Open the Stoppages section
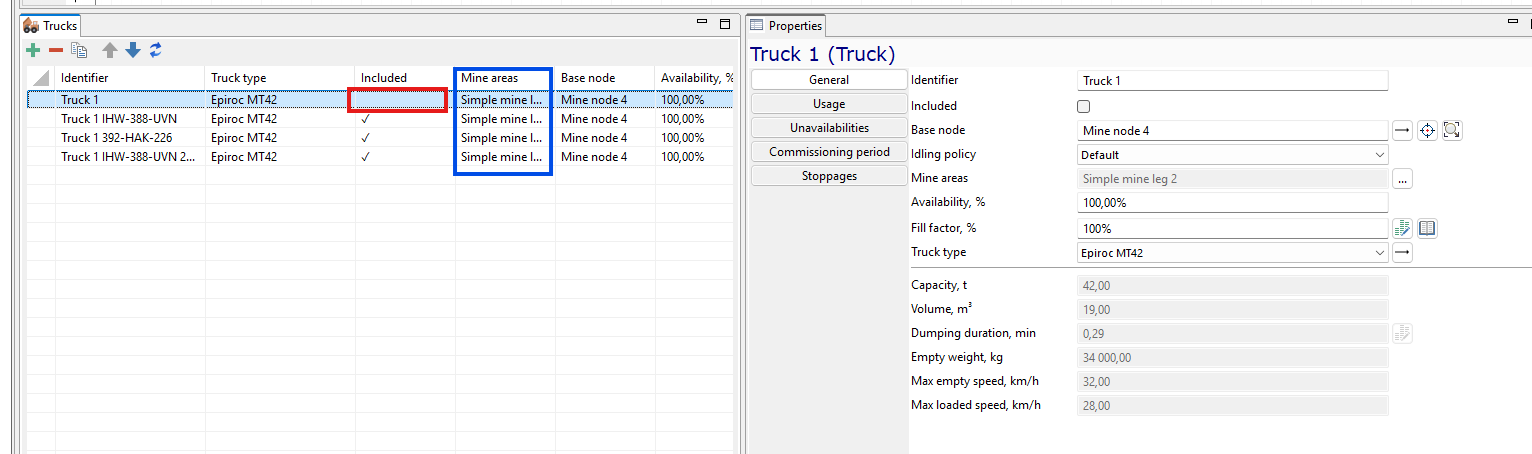 [829, 176]
